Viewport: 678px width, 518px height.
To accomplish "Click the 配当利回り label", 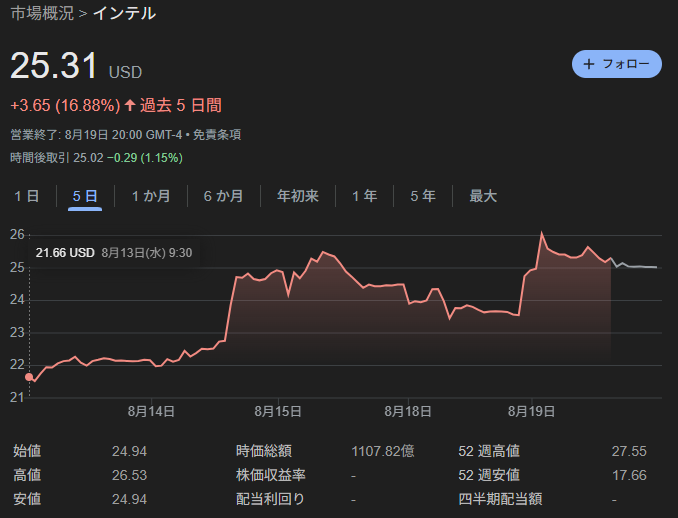I will point(270,499).
